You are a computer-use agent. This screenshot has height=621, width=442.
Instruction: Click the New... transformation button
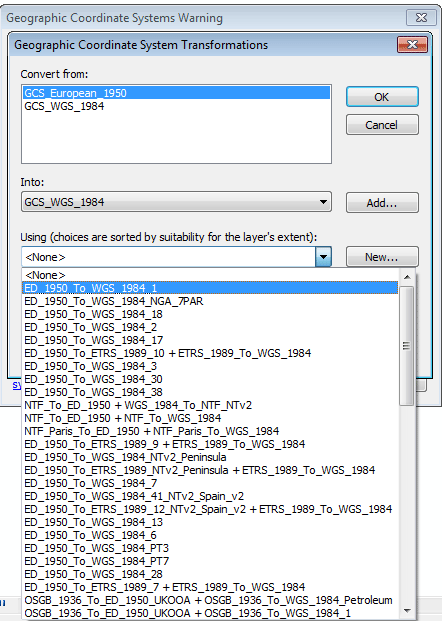tap(382, 257)
